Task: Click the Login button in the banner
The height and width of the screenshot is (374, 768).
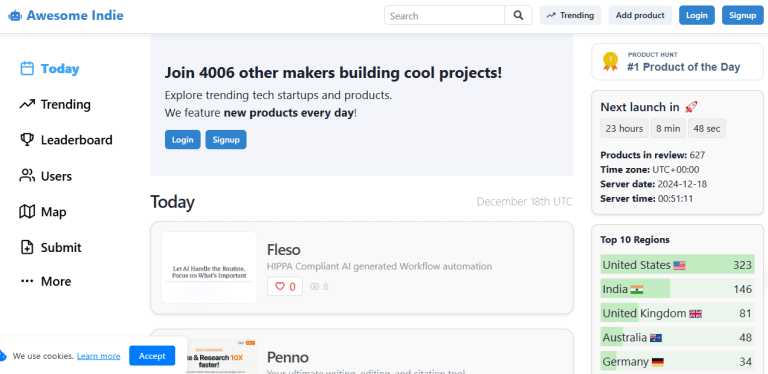Action: pyautogui.click(x=183, y=140)
